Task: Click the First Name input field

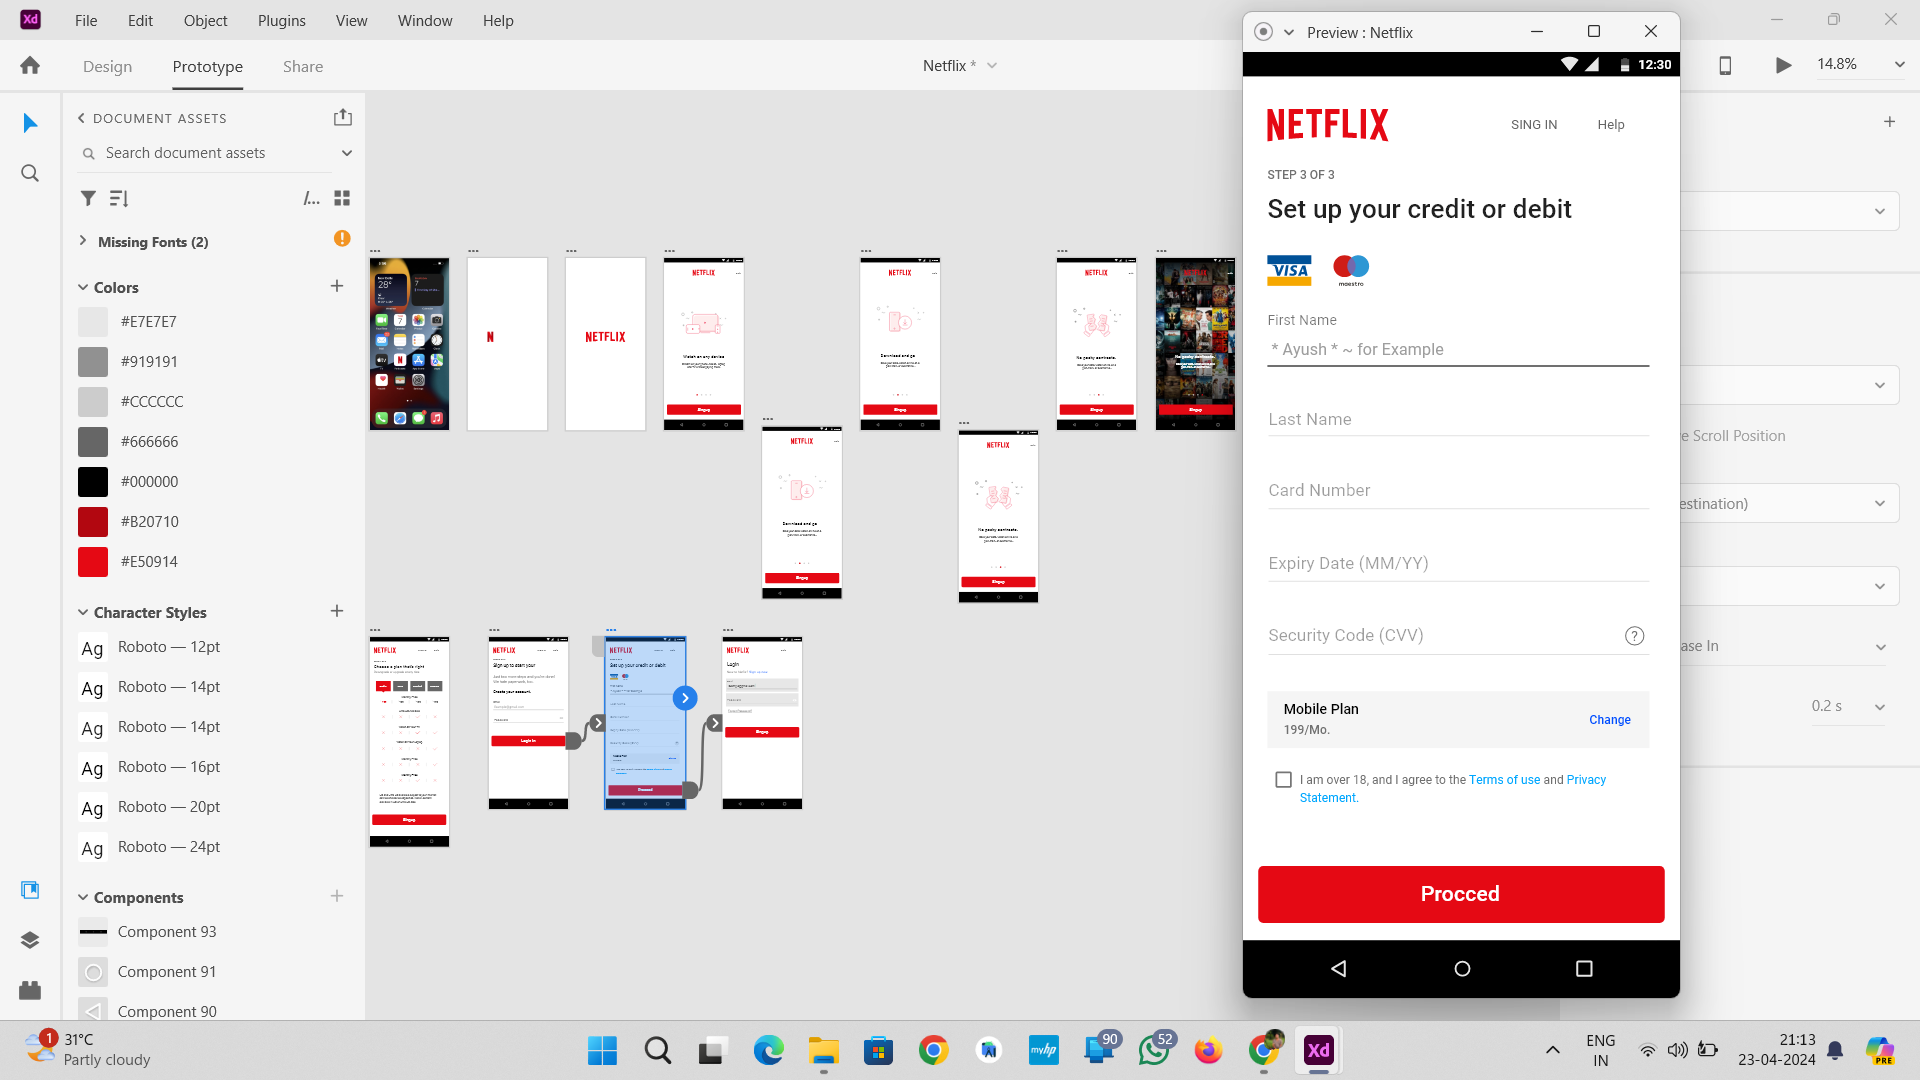Action: pos(1458,350)
